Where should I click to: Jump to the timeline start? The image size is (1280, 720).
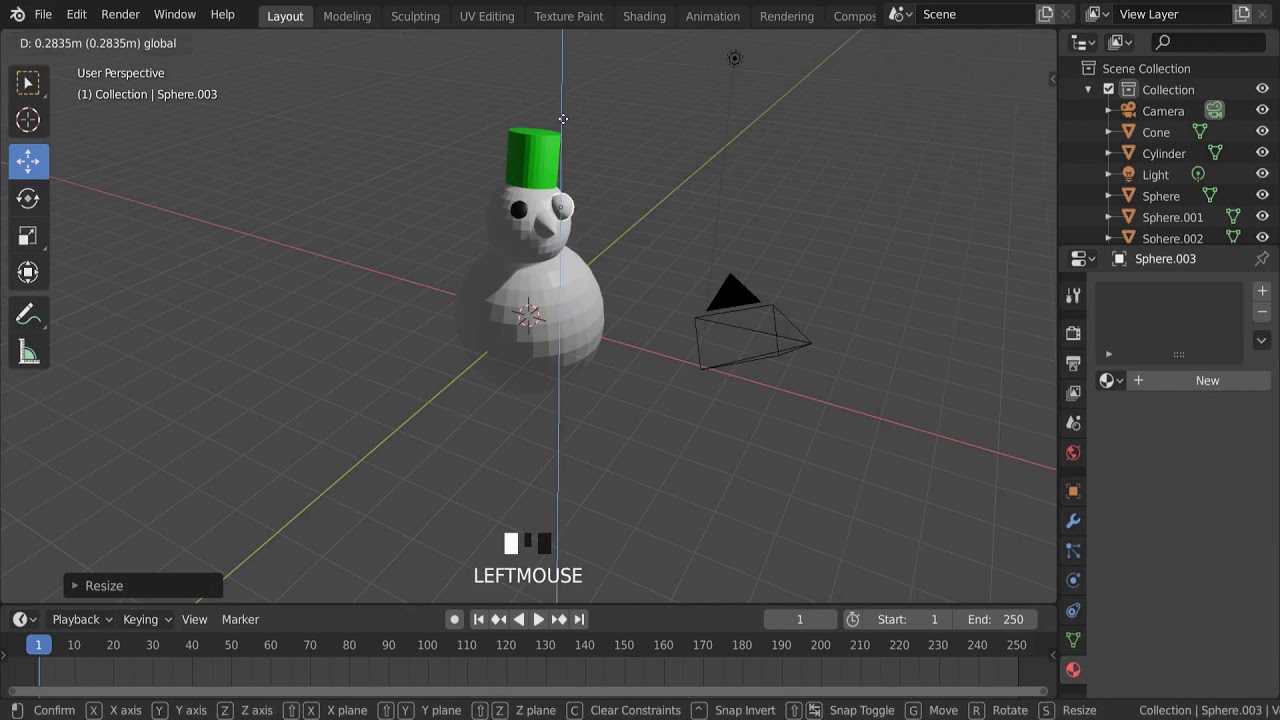478,619
